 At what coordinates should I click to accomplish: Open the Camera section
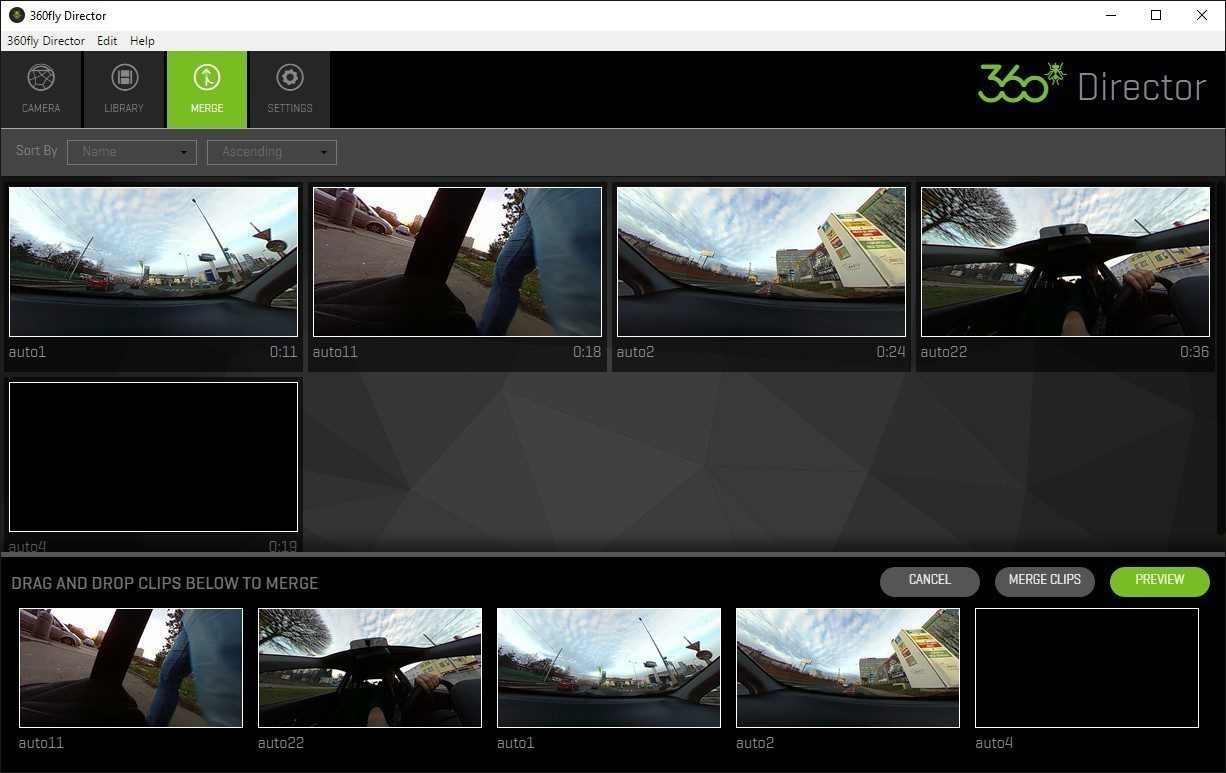pos(41,90)
